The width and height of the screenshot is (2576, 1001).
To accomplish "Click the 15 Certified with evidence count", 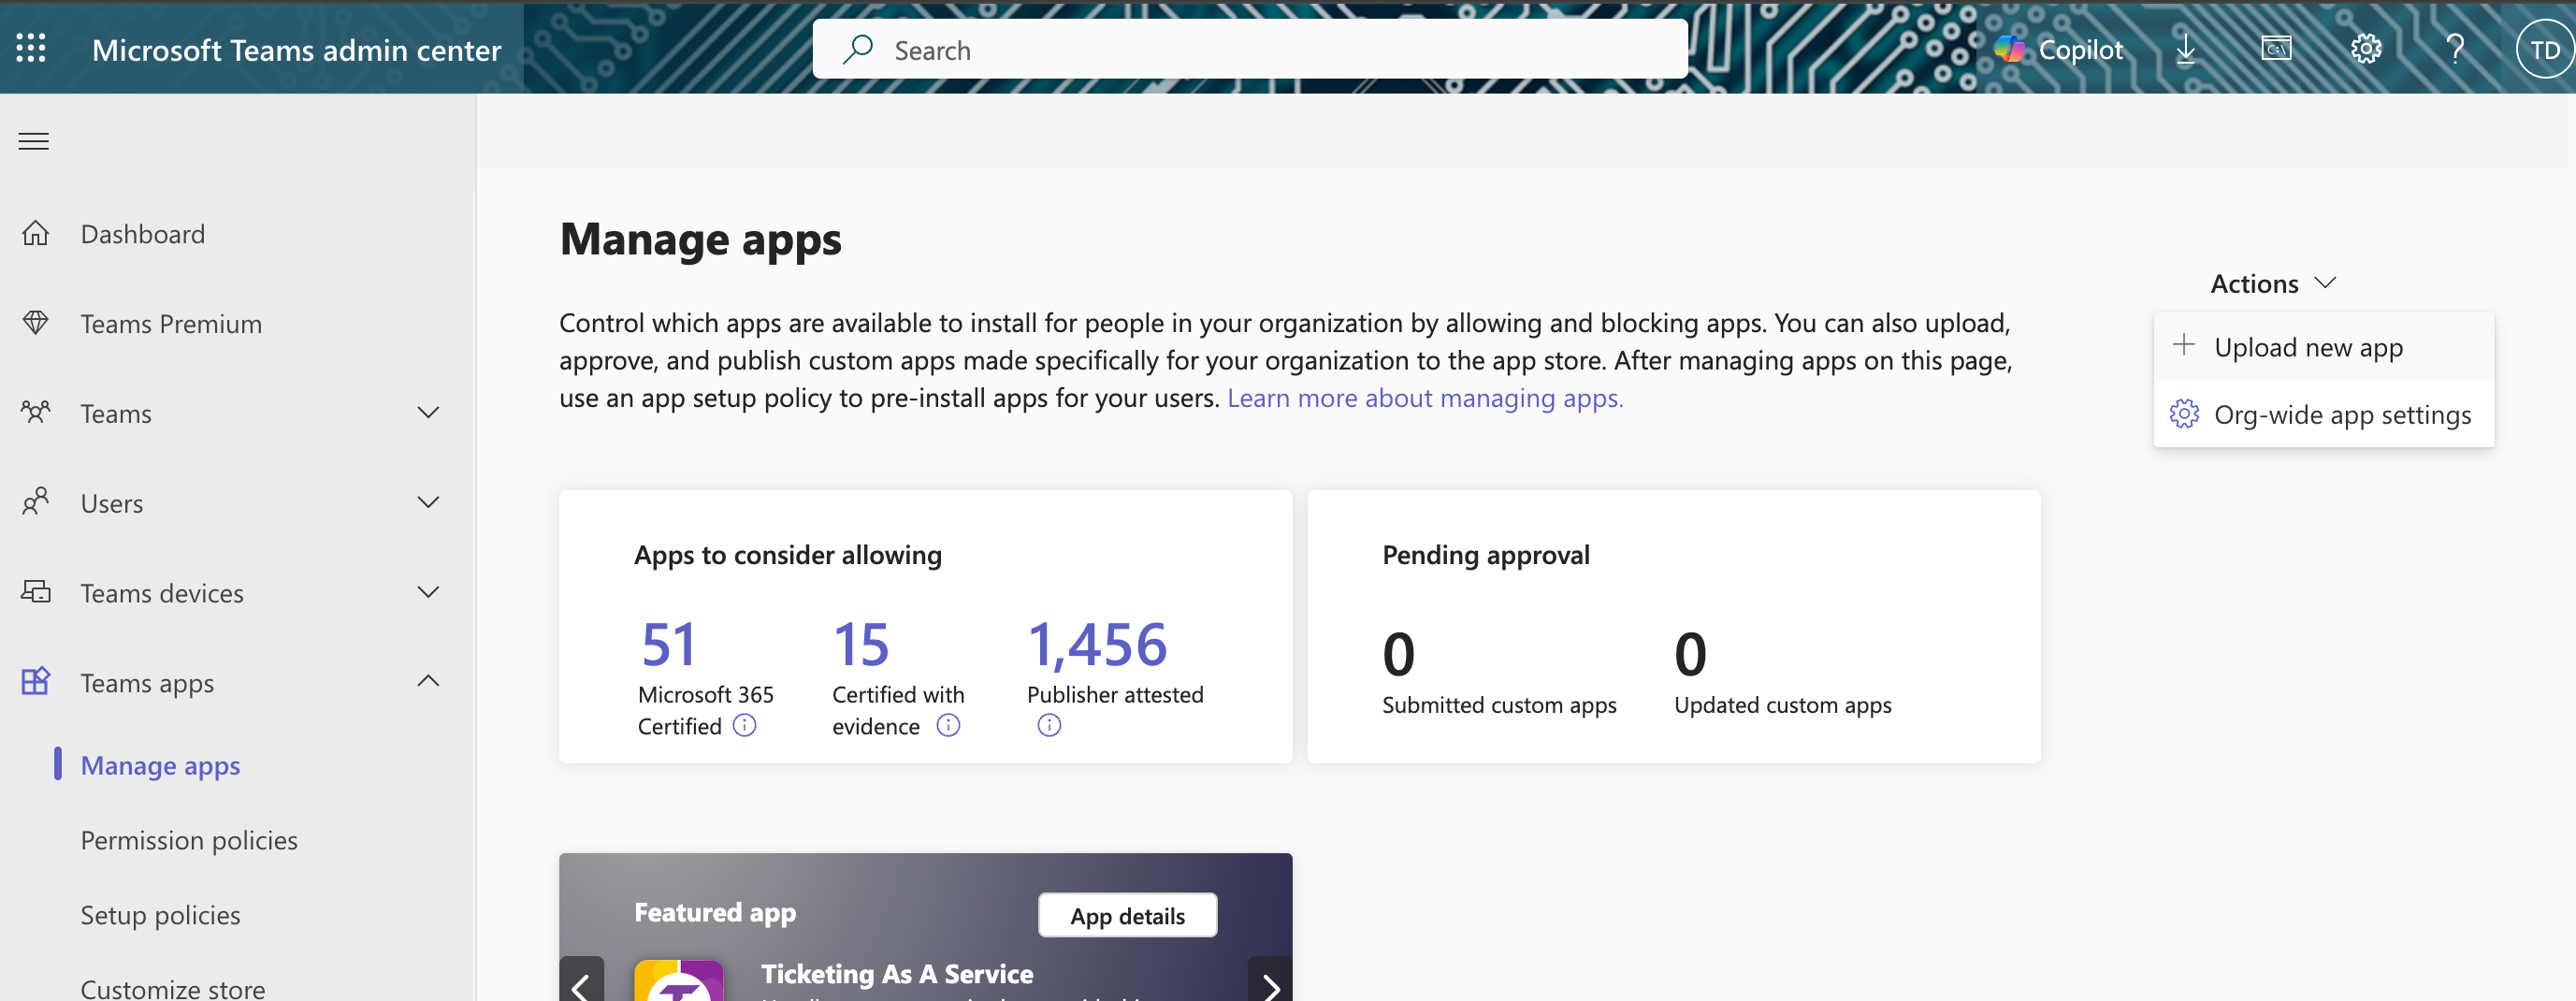I will pos(861,644).
